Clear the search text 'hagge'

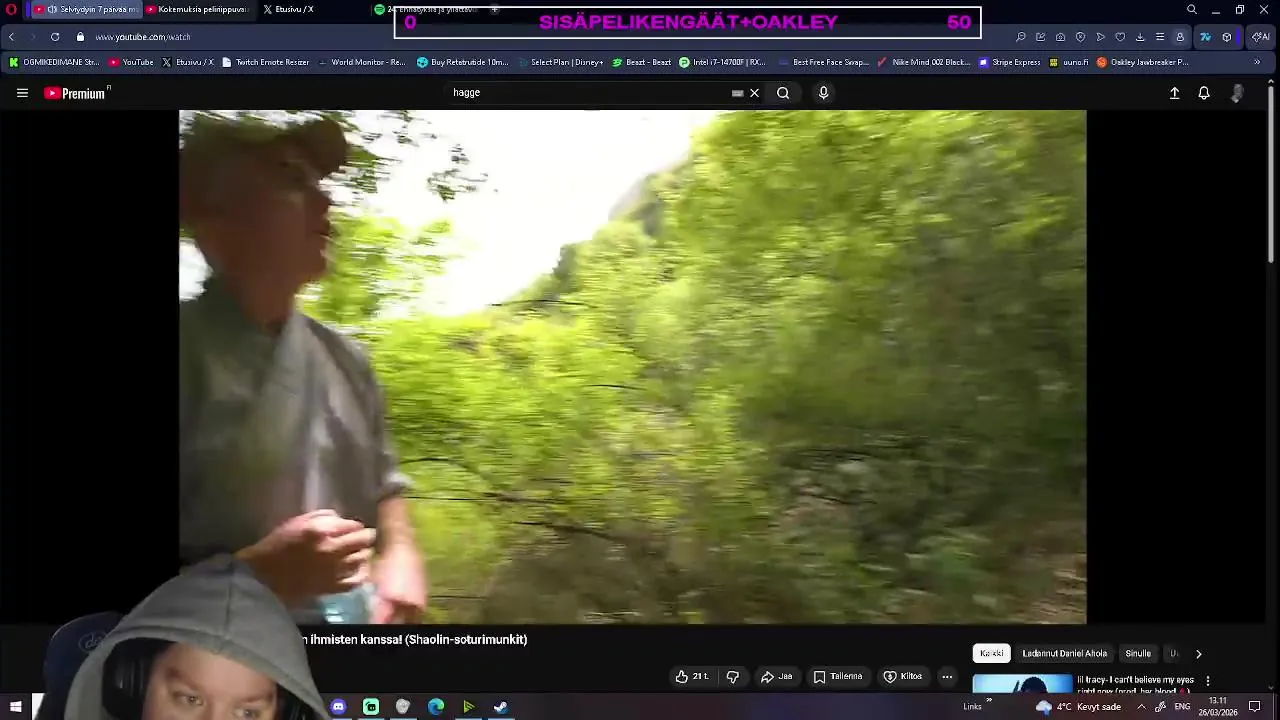pos(755,93)
